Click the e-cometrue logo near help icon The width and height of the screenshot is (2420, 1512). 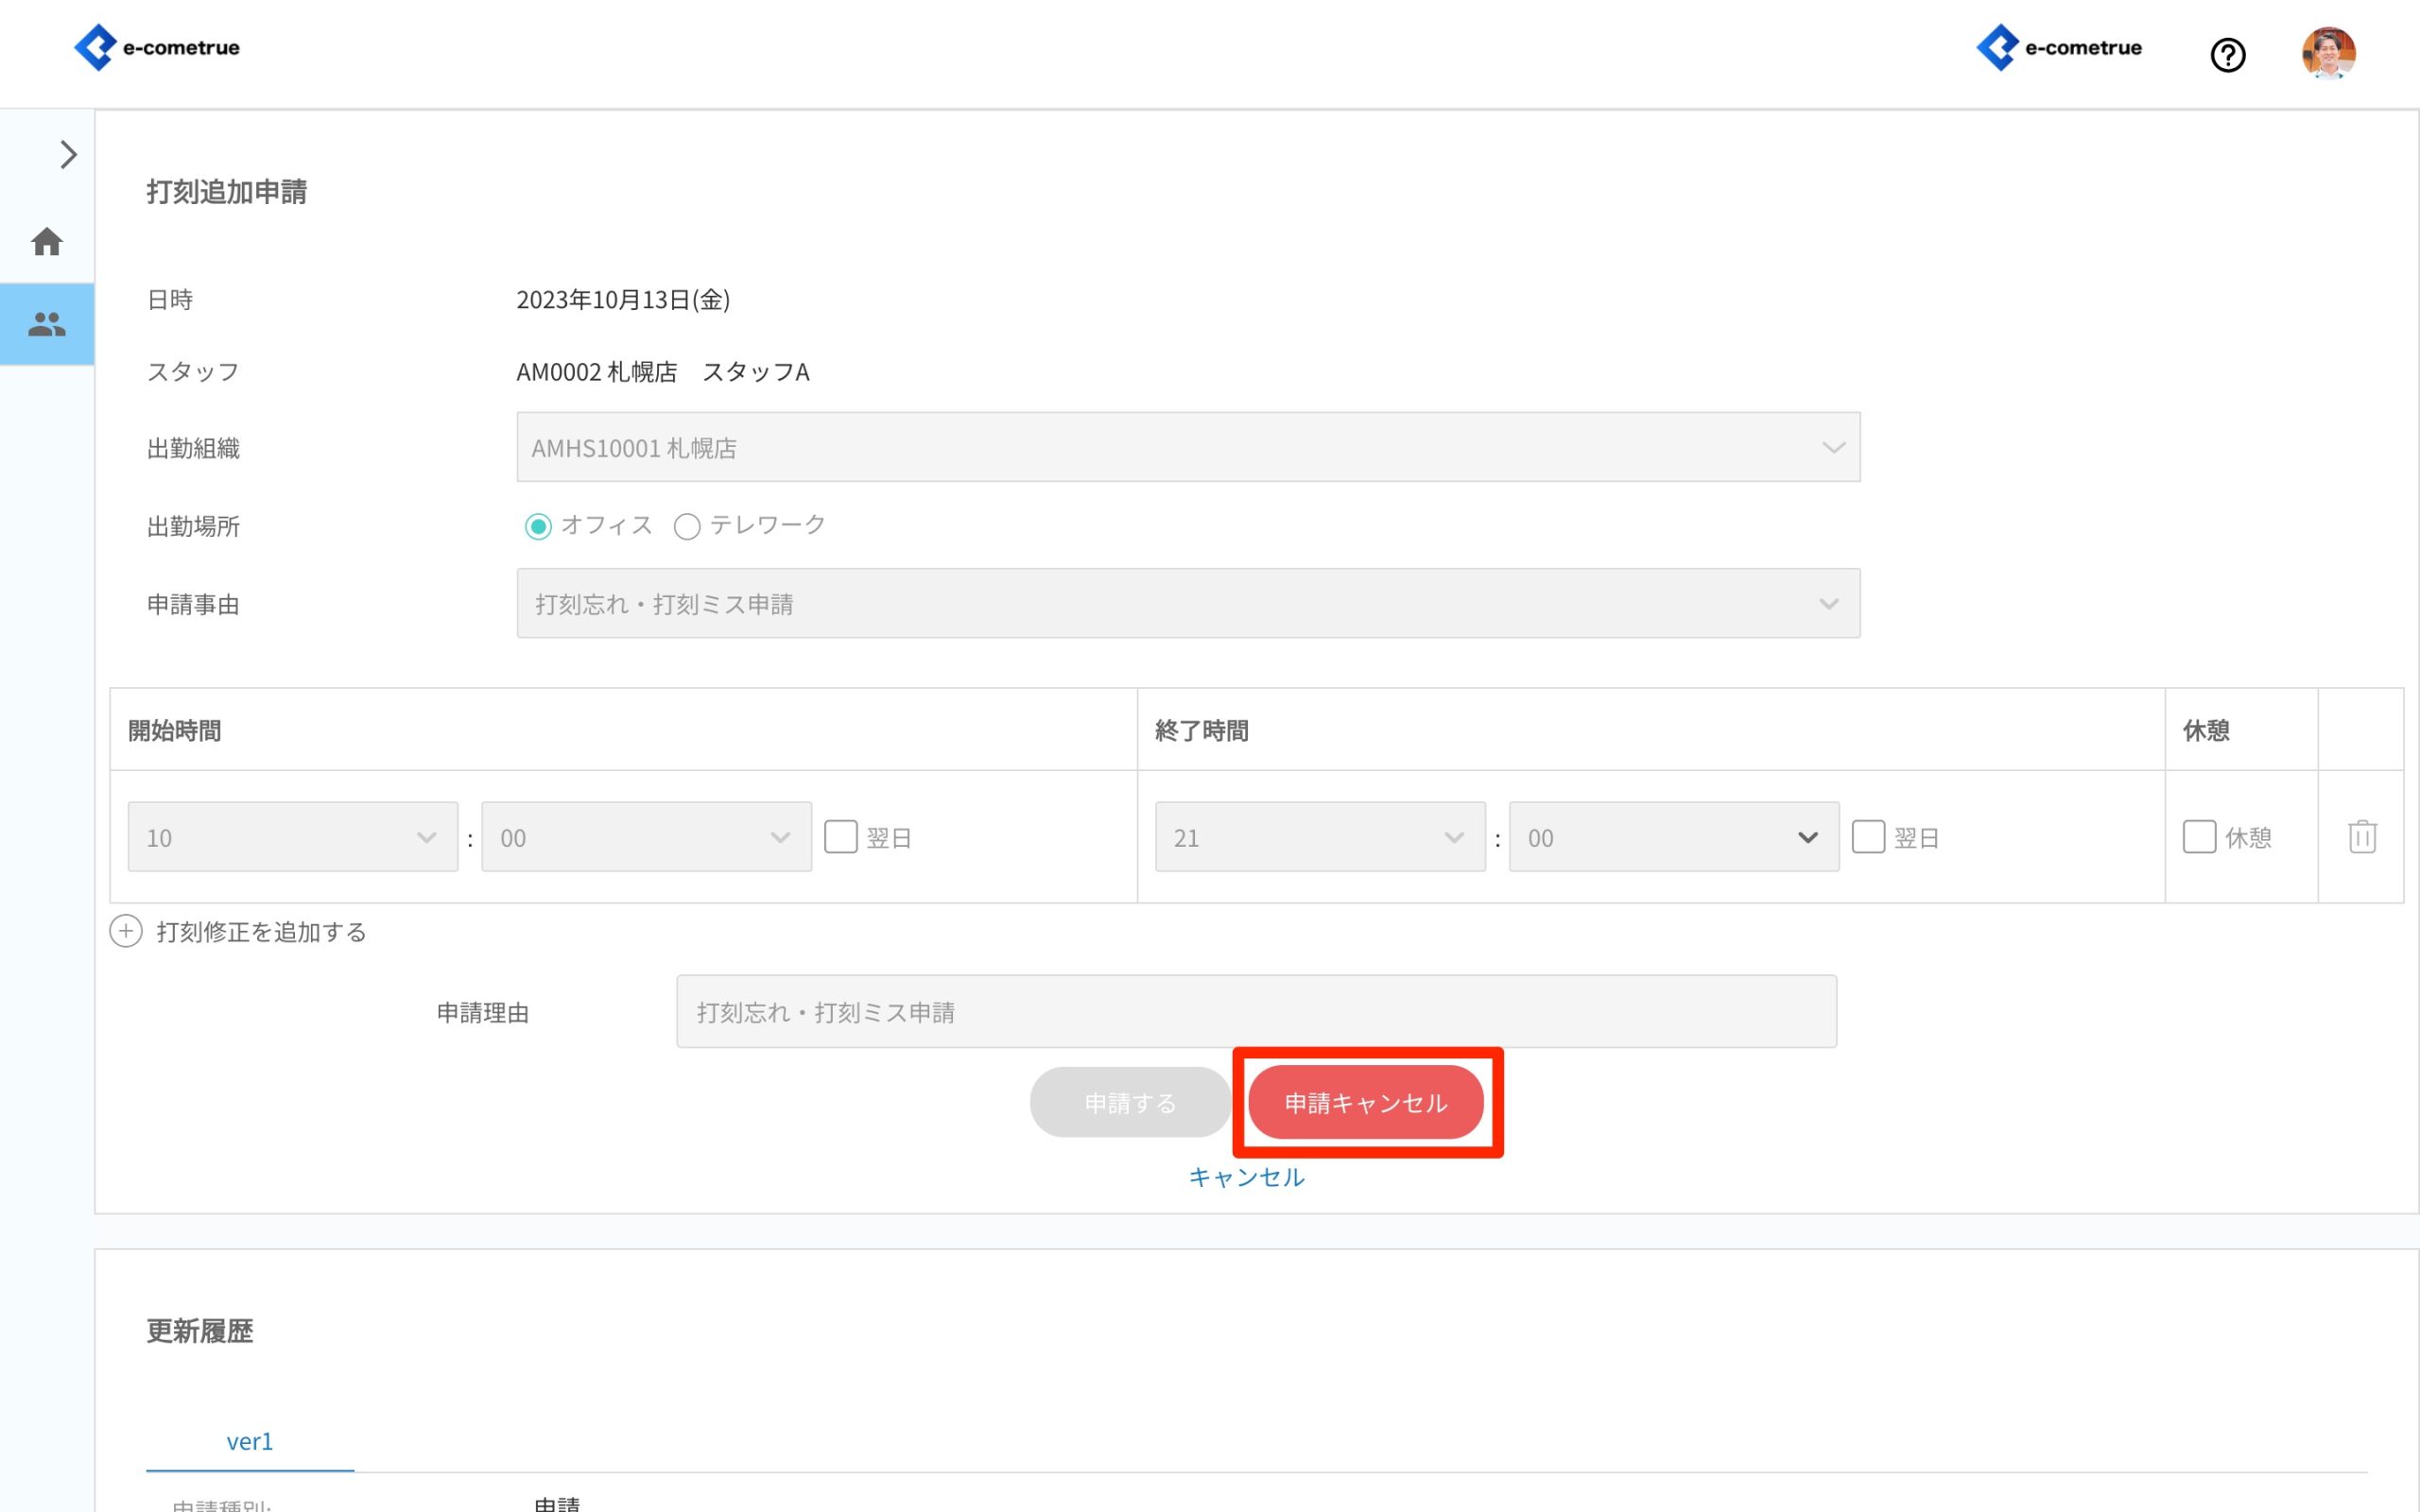[x=2059, y=47]
